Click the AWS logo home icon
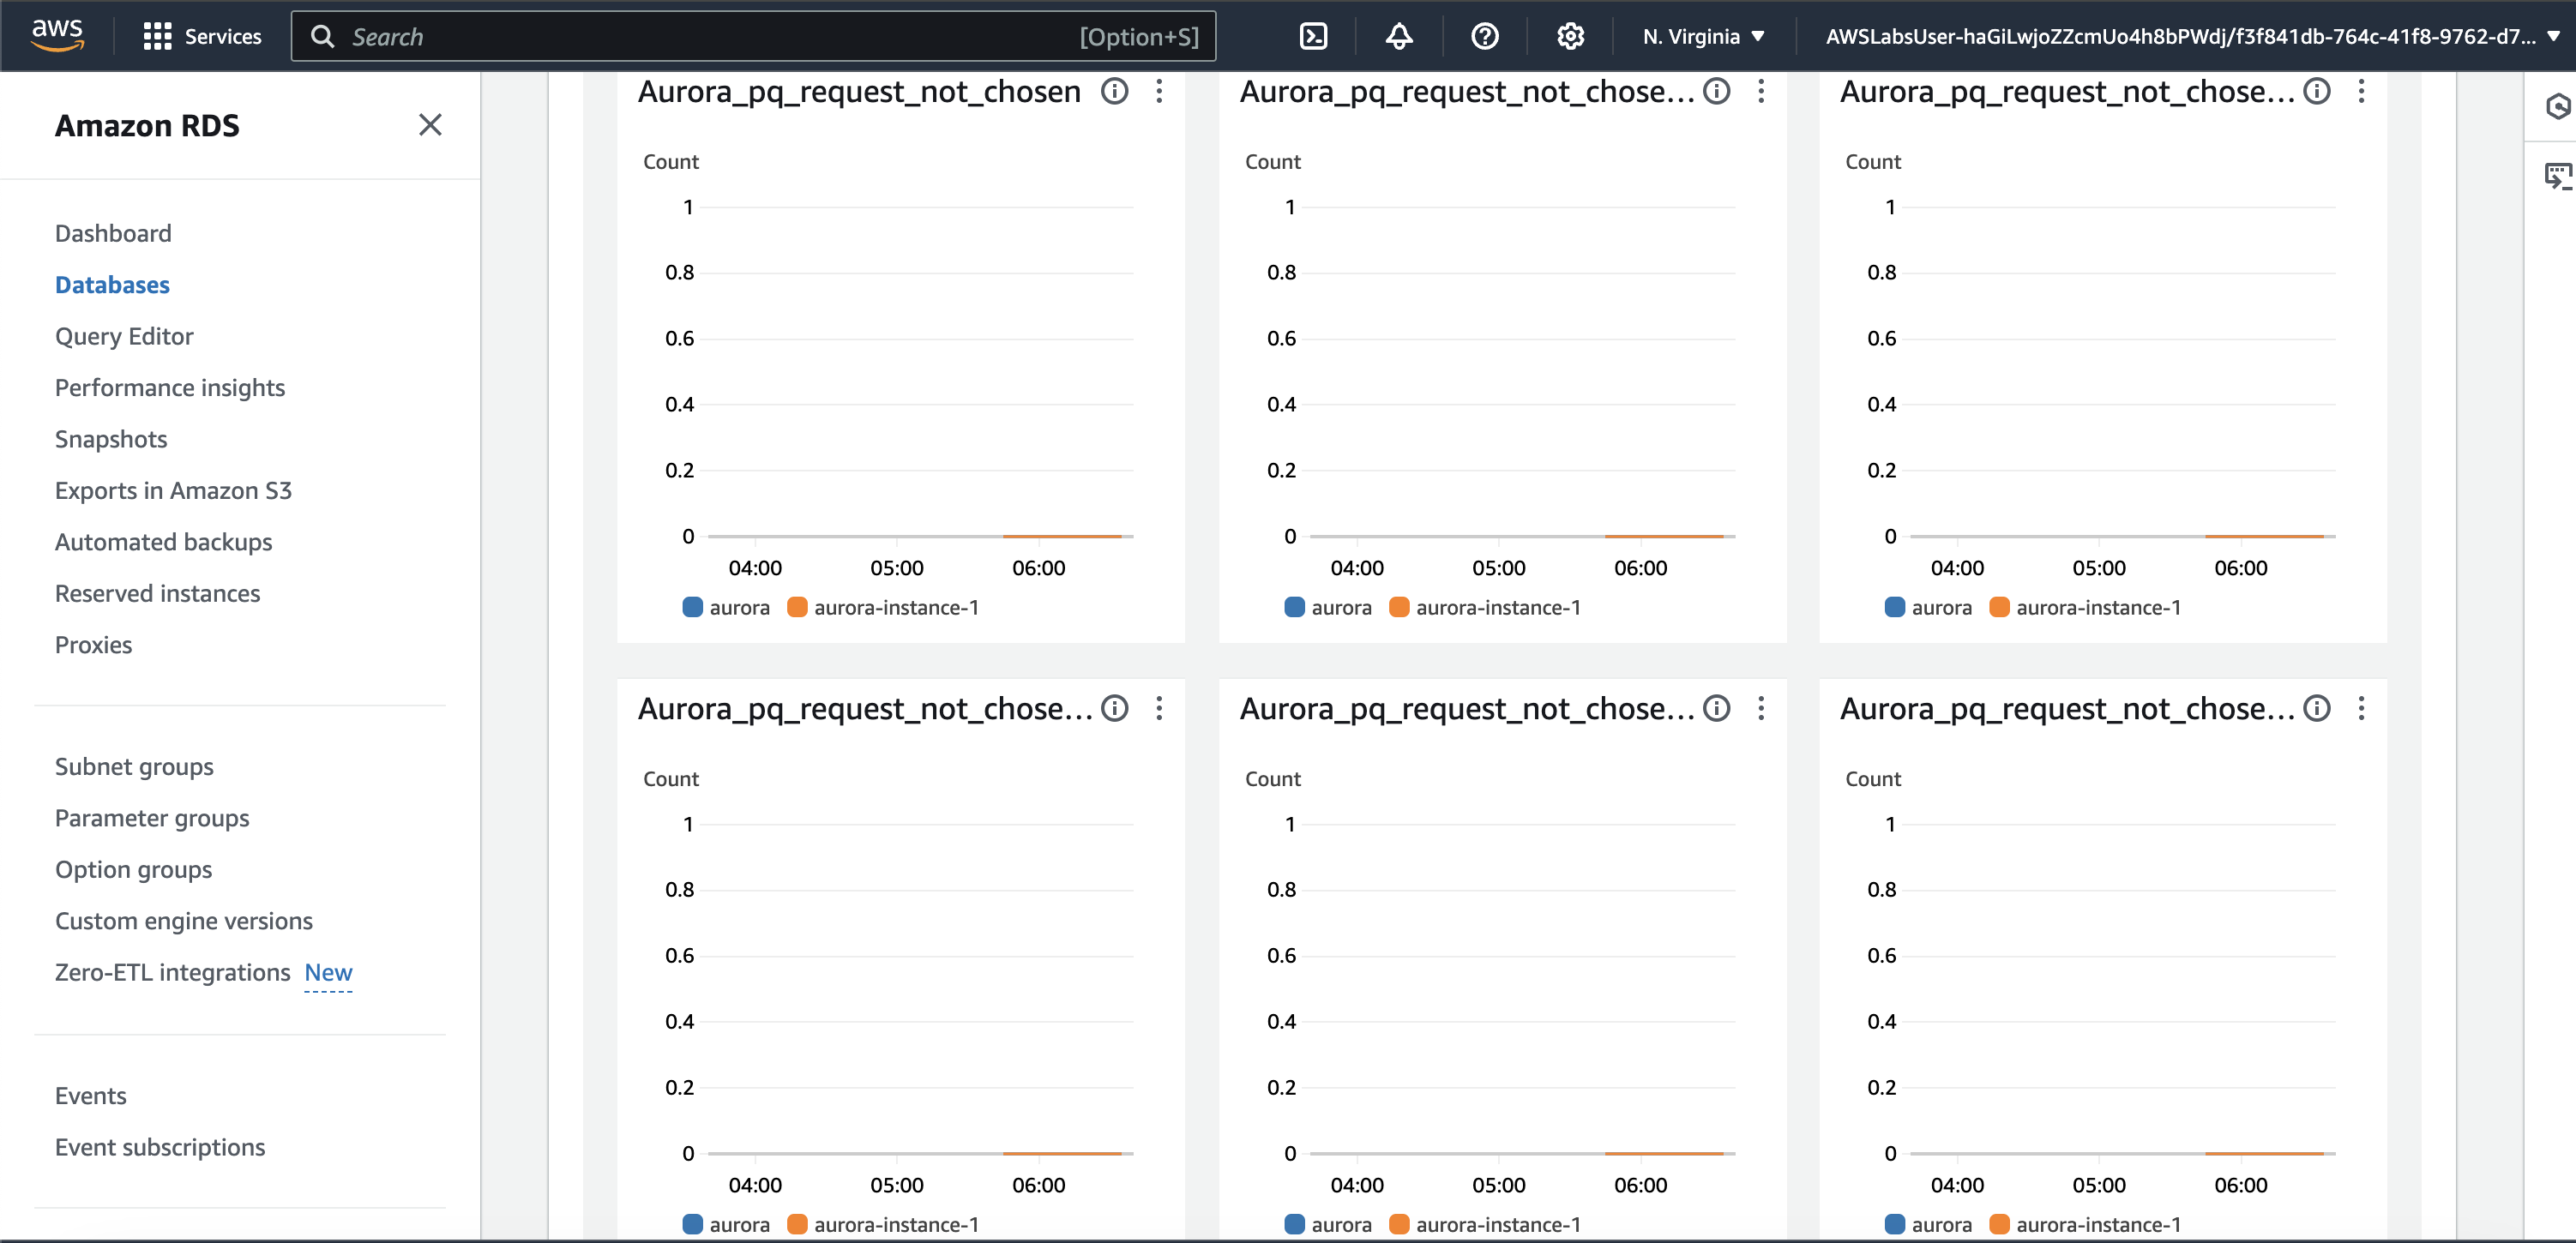This screenshot has height=1243, width=2576. point(57,35)
